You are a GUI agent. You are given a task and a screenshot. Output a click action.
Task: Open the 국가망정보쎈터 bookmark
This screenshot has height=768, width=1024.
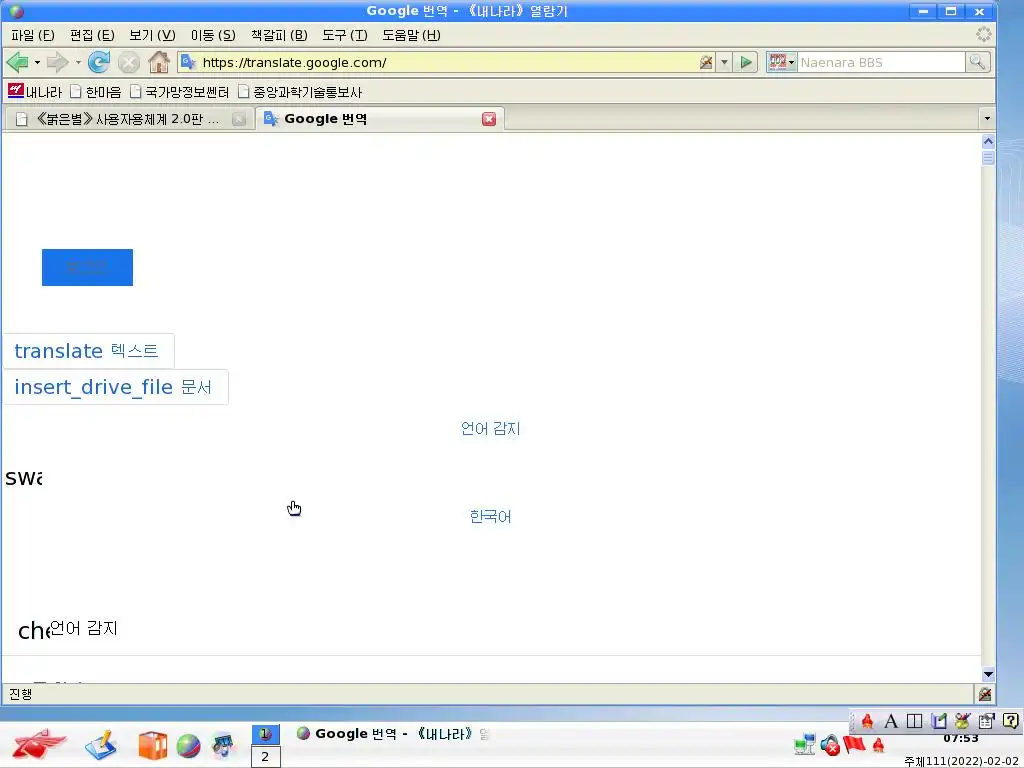180,91
